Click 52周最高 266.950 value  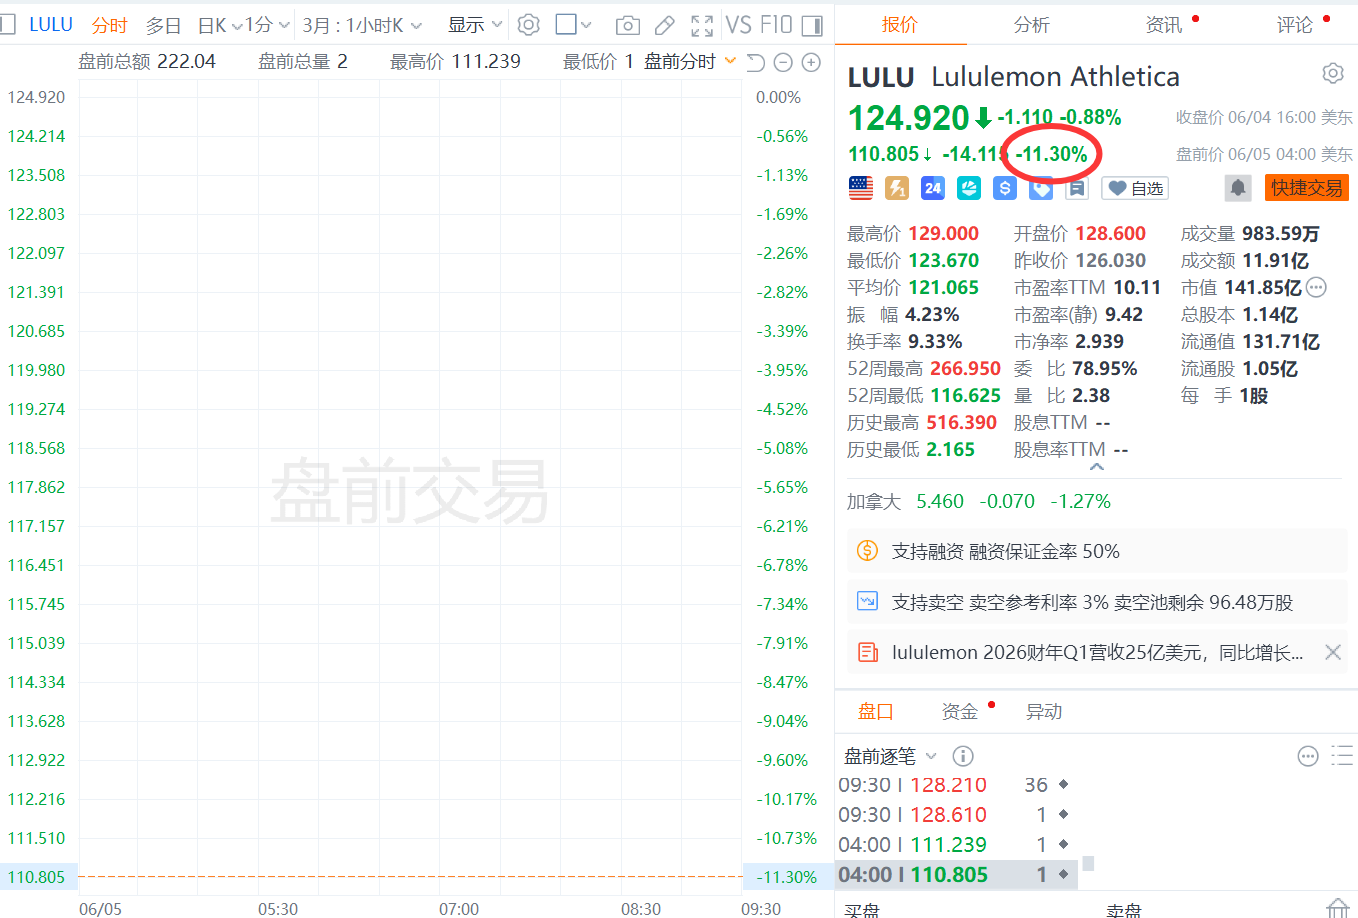965,369
